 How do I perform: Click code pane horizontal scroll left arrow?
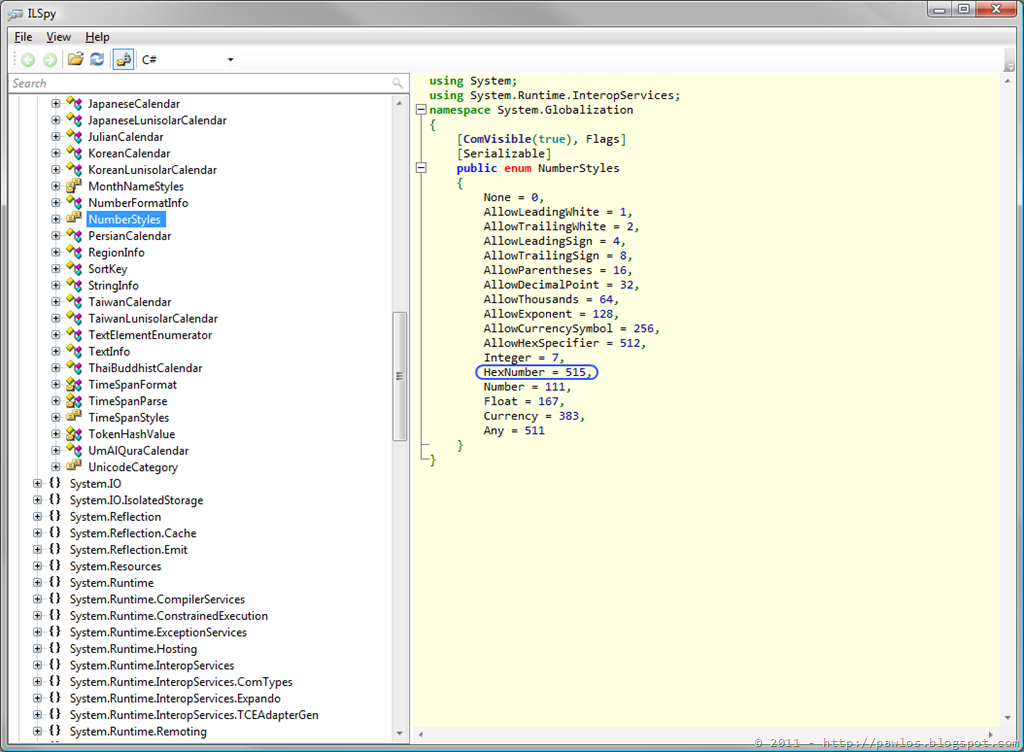point(421,734)
